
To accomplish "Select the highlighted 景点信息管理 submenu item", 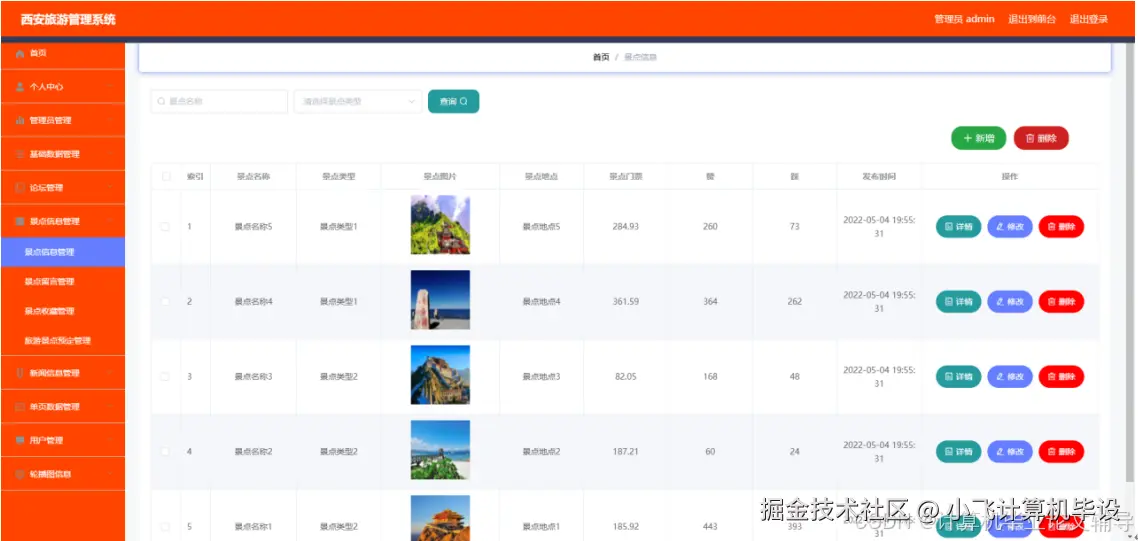I will [62, 252].
